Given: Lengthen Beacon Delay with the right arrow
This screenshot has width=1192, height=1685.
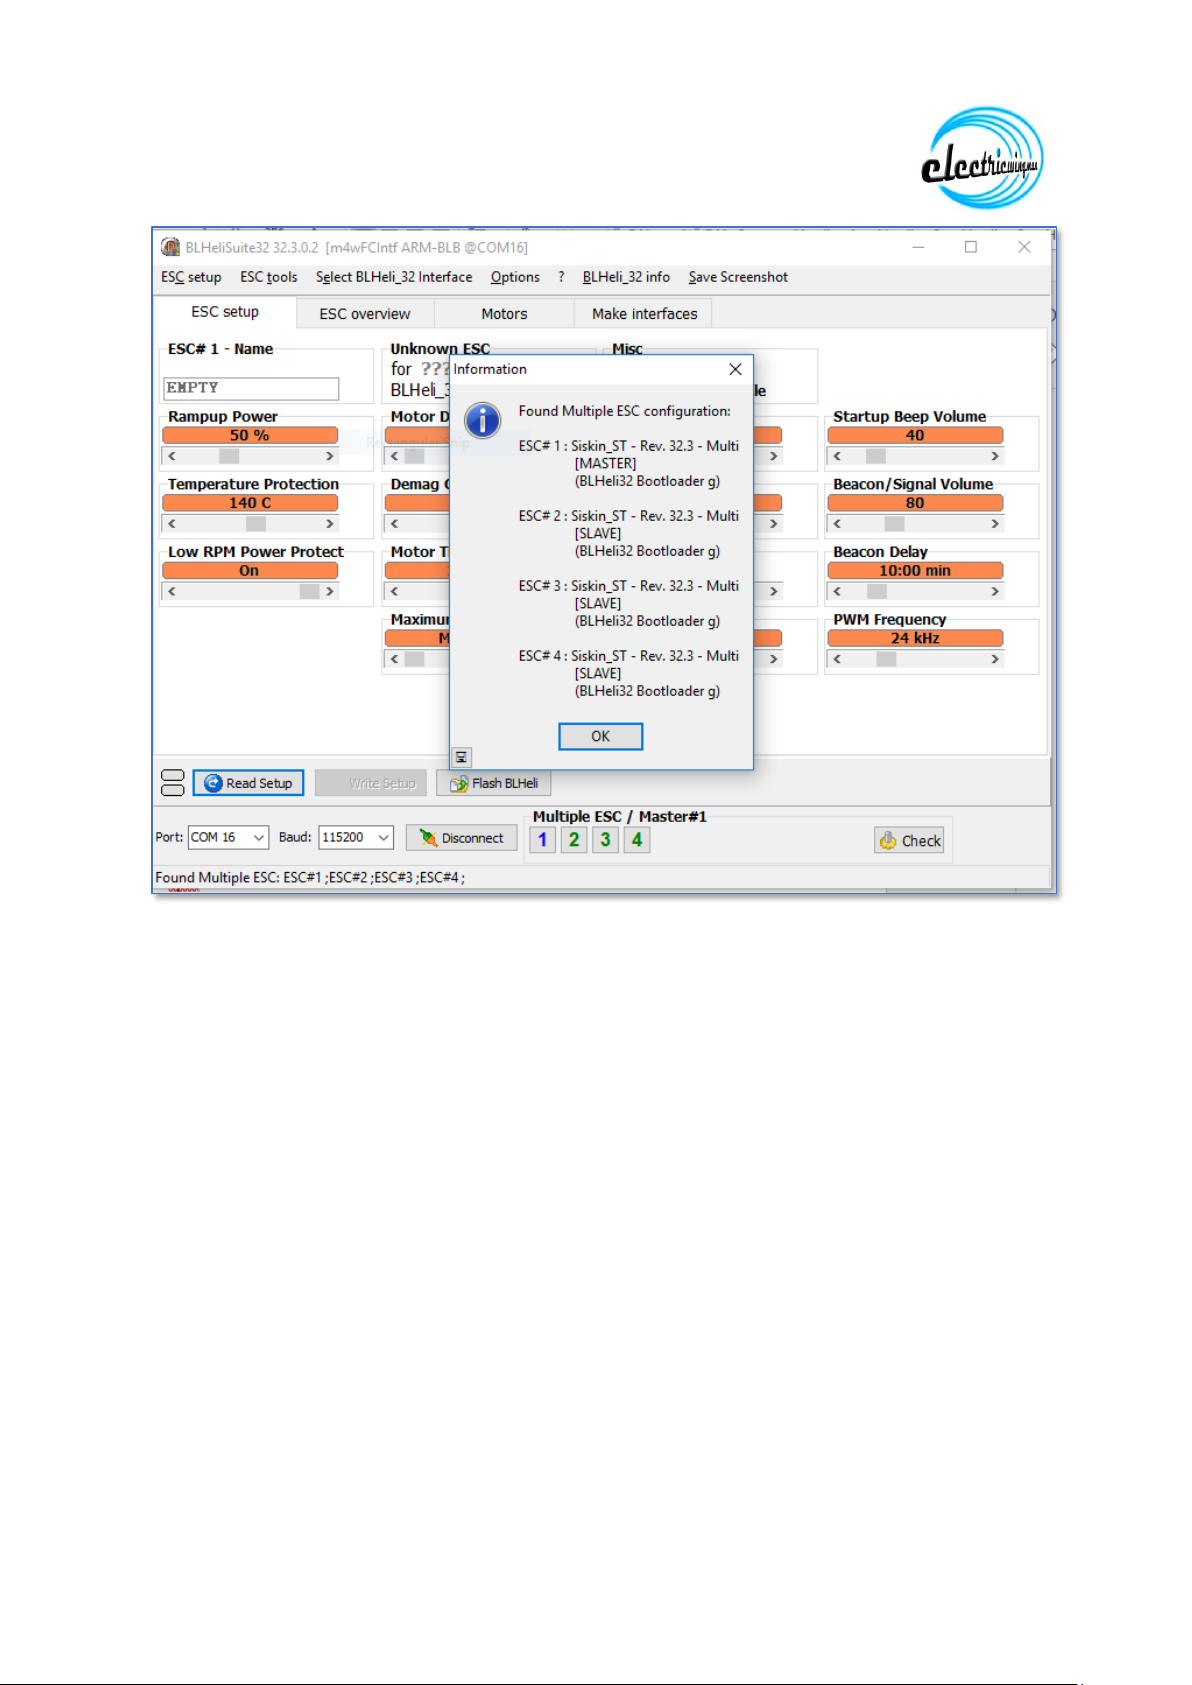Looking at the screenshot, I should pyautogui.click(x=995, y=591).
